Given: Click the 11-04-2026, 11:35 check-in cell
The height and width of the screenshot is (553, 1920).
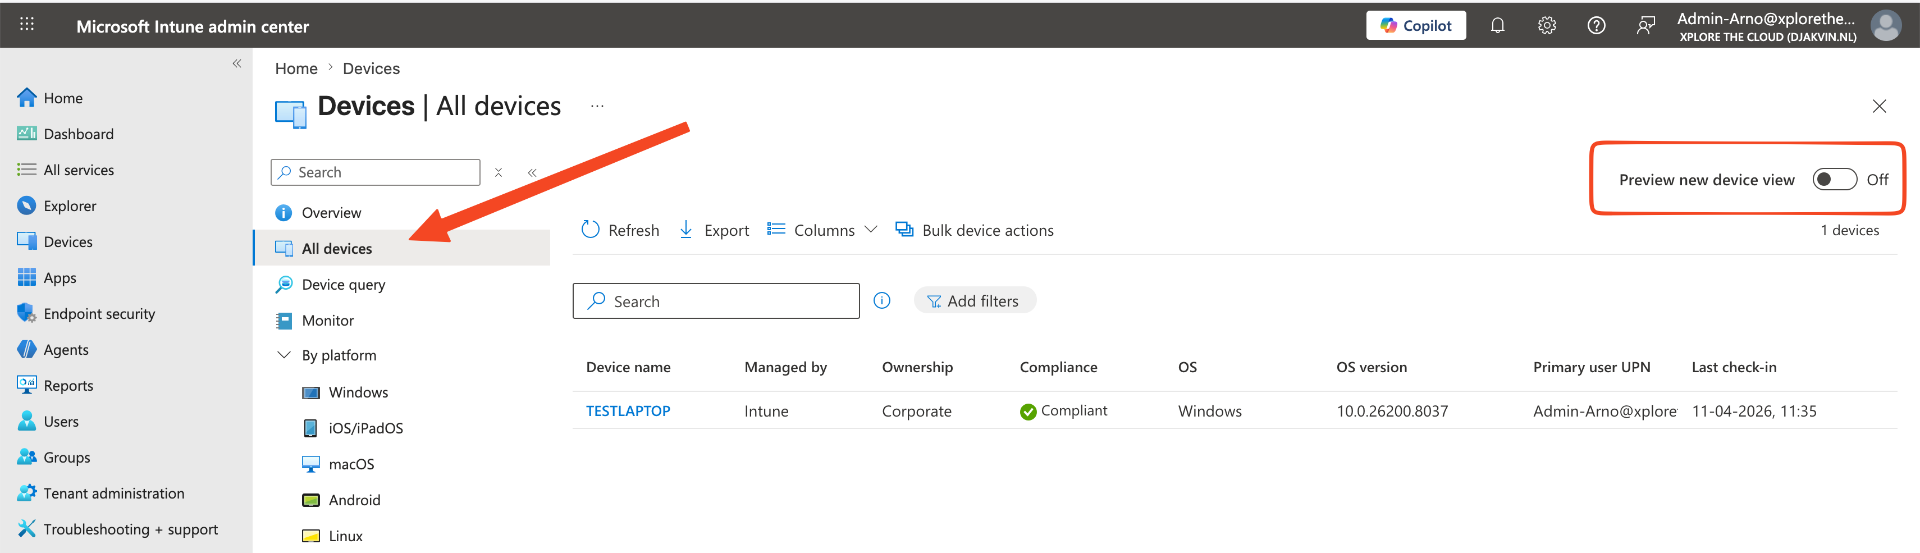Looking at the screenshot, I should [x=1754, y=411].
